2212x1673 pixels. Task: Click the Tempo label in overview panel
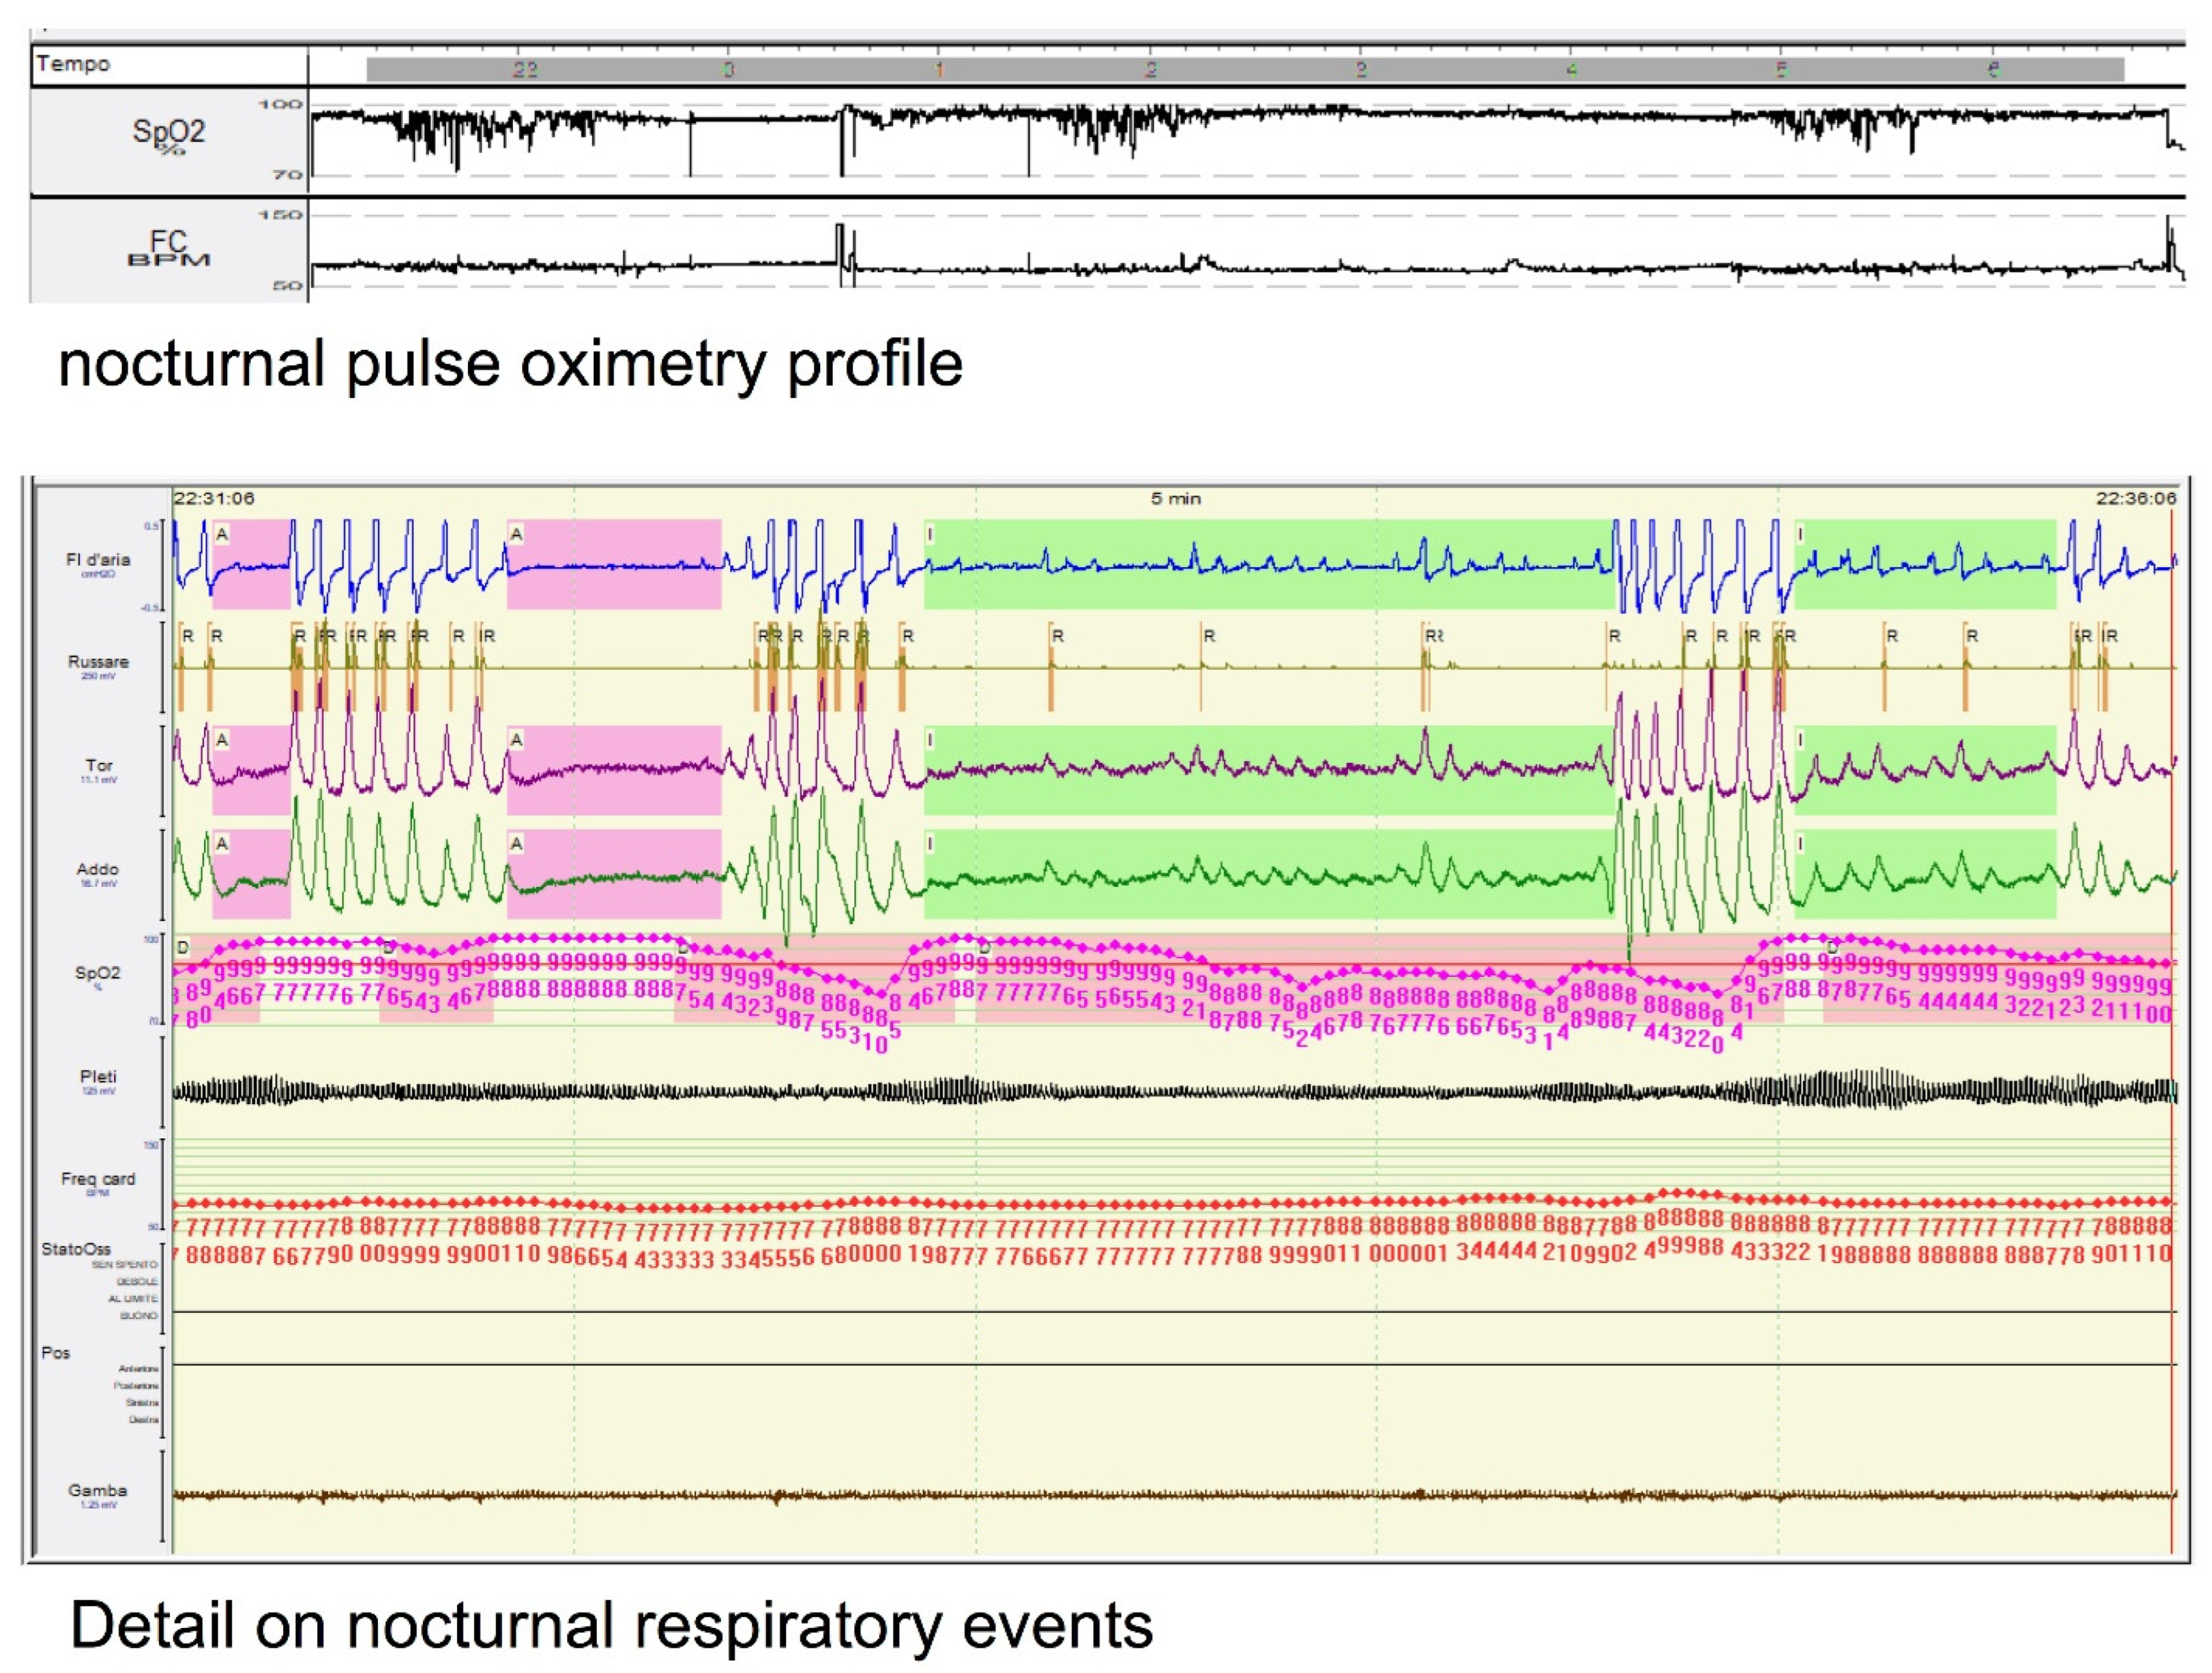click(x=73, y=64)
